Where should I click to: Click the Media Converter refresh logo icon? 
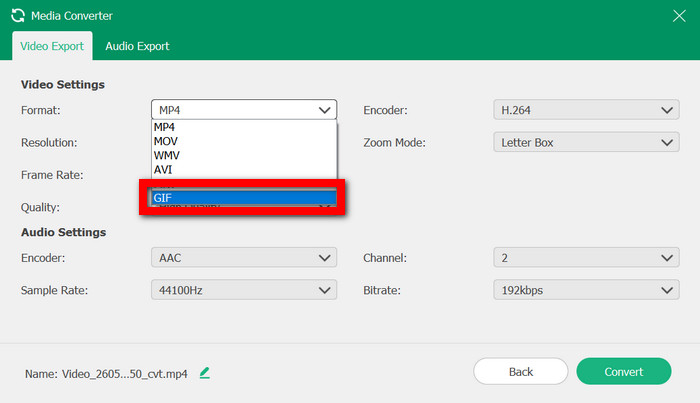tap(18, 16)
